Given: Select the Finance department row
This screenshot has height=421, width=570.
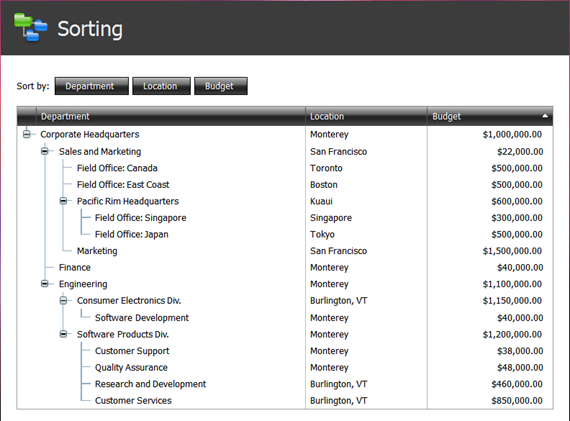Looking at the screenshot, I should [x=285, y=267].
